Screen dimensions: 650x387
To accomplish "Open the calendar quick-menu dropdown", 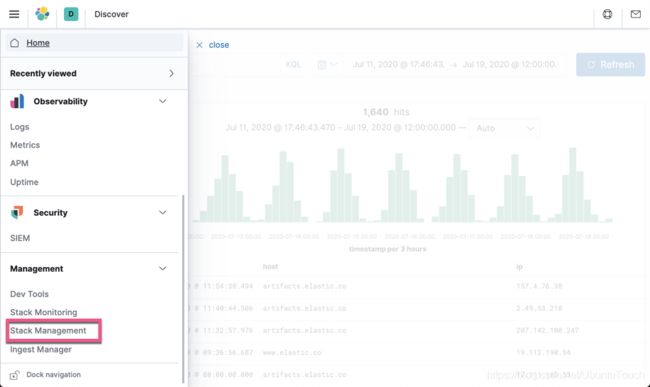I will click(327, 65).
